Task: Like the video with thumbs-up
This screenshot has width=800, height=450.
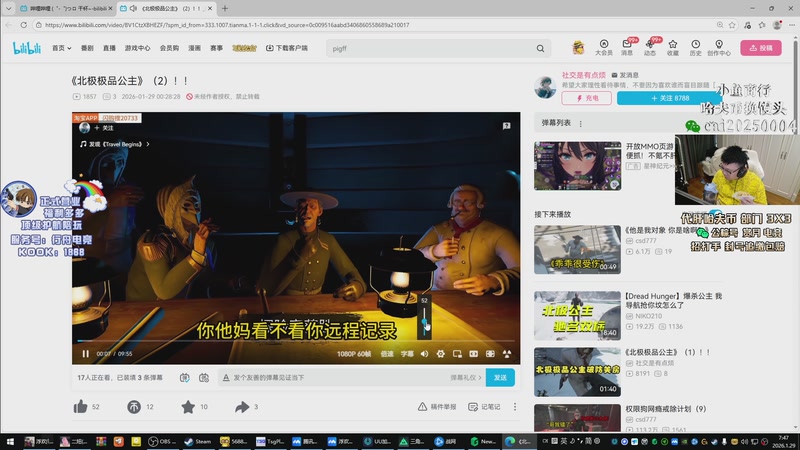Action: pyautogui.click(x=81, y=407)
